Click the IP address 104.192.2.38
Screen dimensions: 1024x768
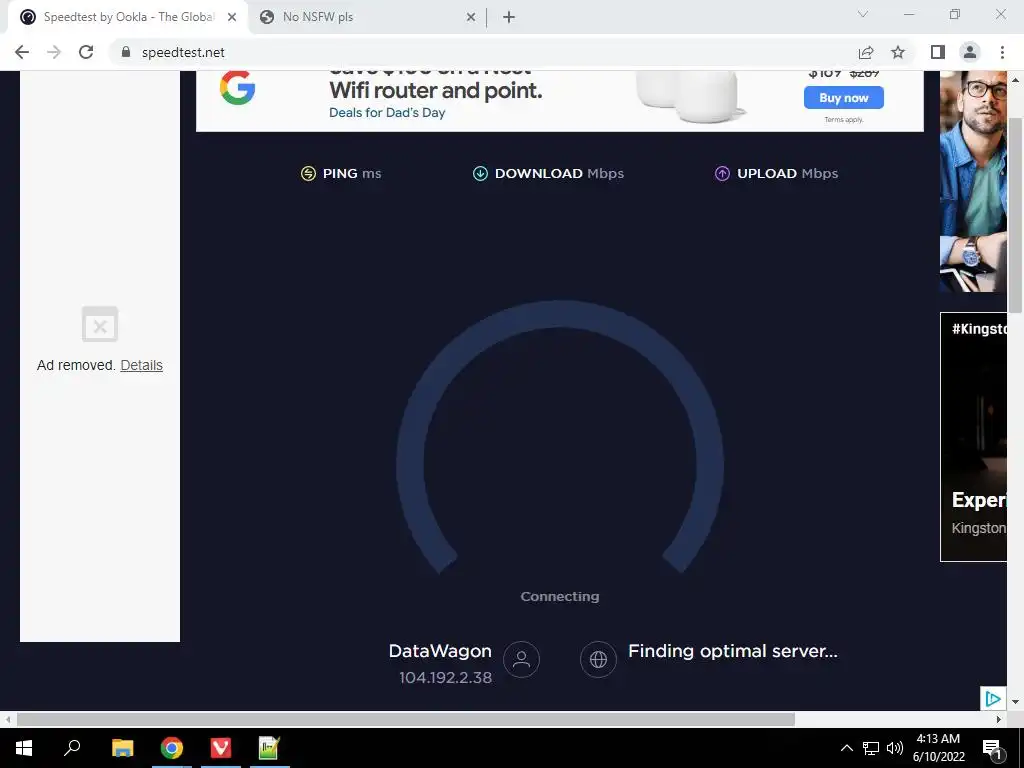445,678
